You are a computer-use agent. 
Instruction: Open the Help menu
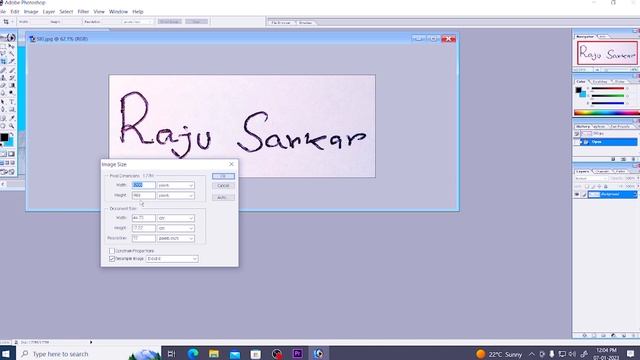pyautogui.click(x=138, y=11)
